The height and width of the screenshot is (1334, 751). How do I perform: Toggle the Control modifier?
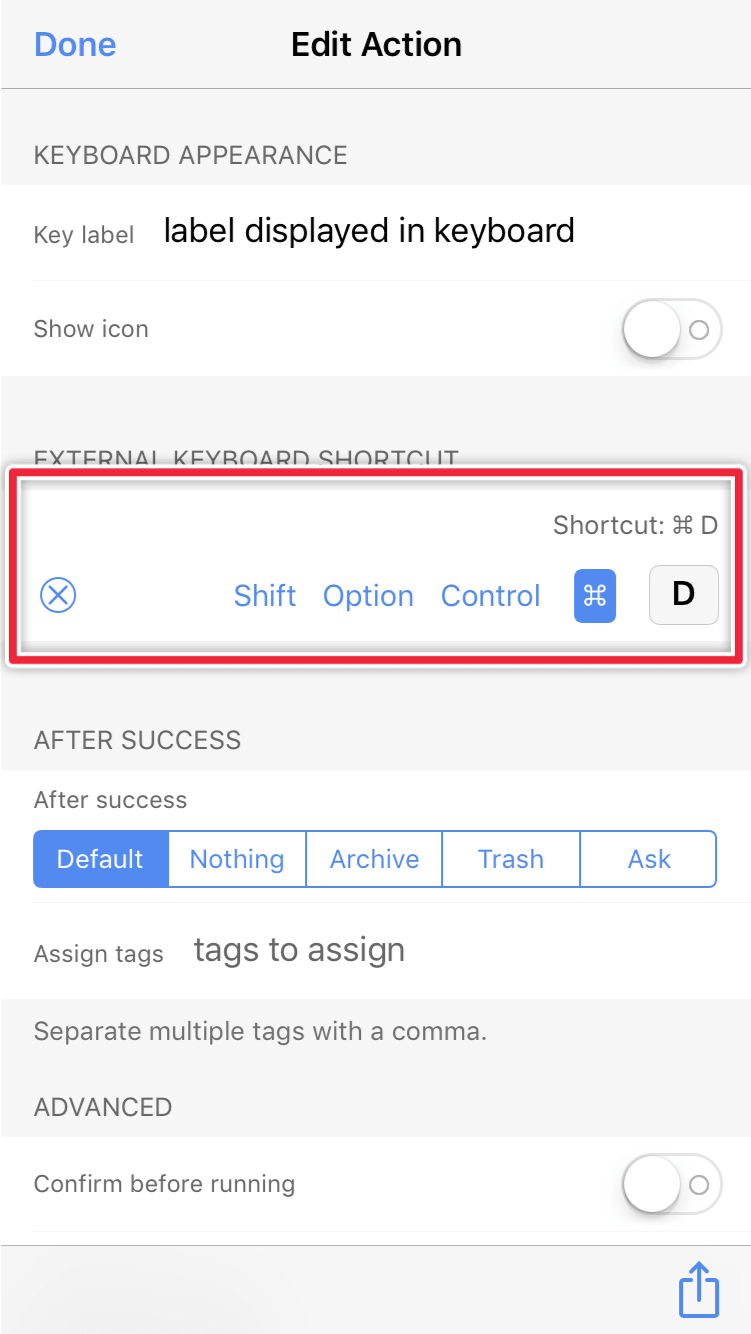(x=491, y=596)
